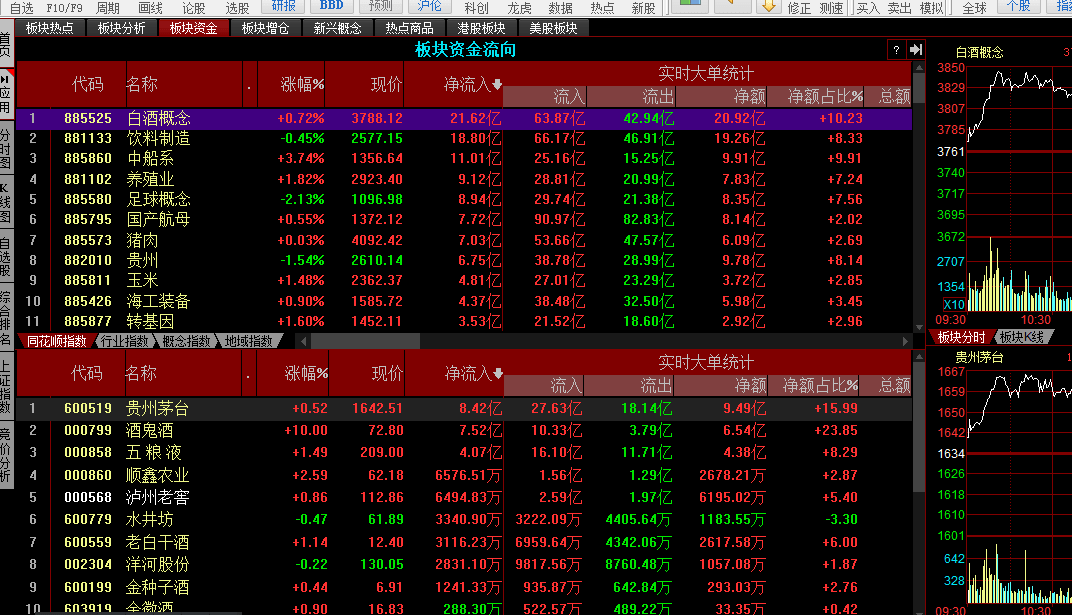Toggle to 板块分时 intraday view
Image resolution: width=1072 pixels, height=615 pixels.
[x=963, y=336]
